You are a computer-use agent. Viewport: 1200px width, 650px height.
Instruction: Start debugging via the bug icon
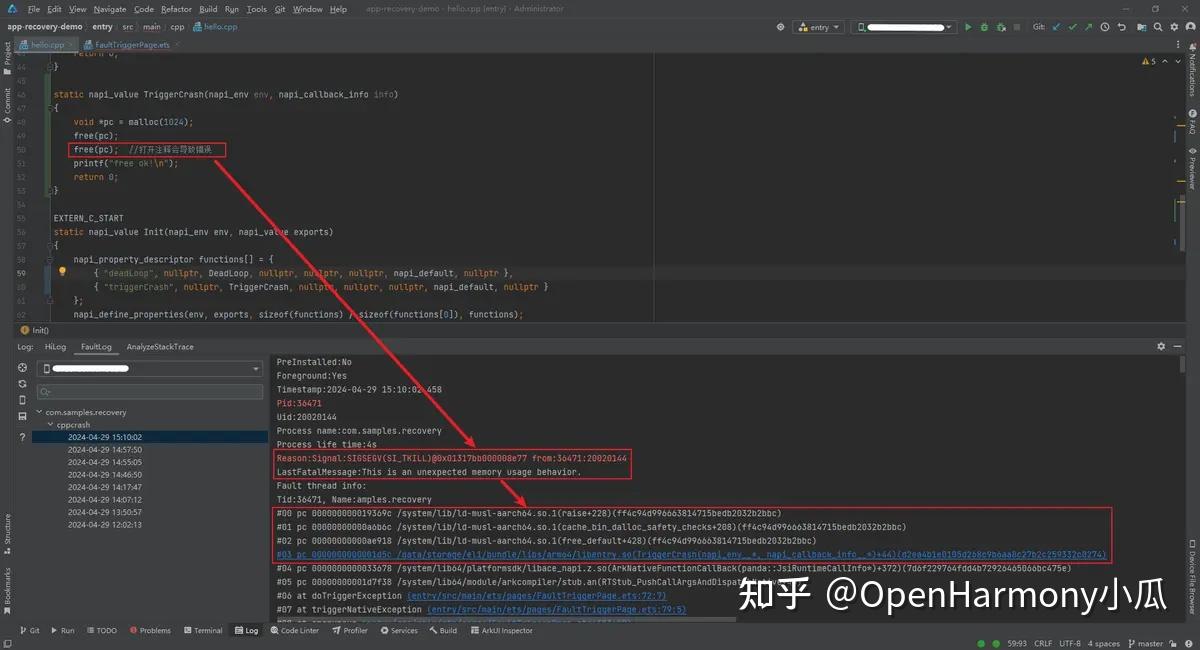985,27
